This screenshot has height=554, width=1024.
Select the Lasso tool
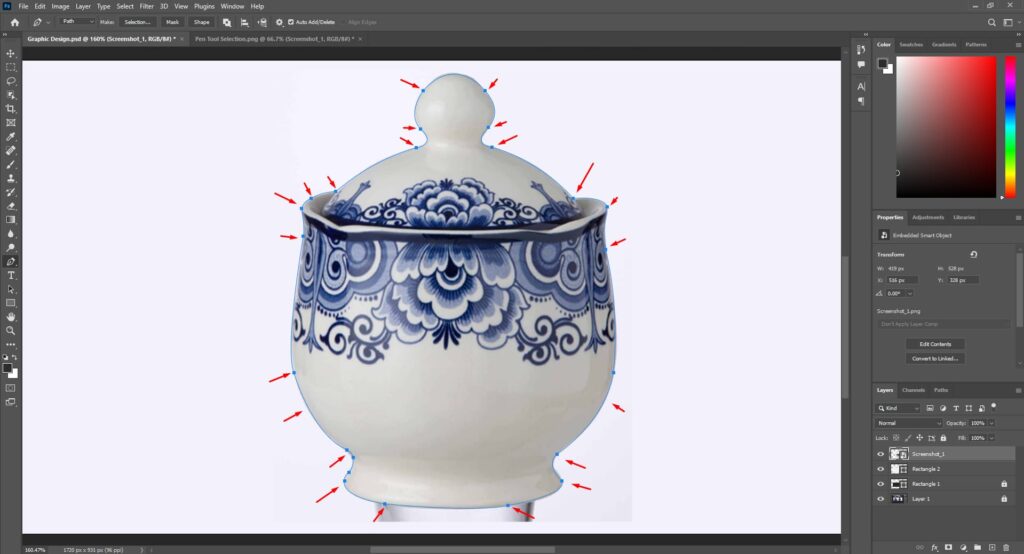click(x=10, y=81)
